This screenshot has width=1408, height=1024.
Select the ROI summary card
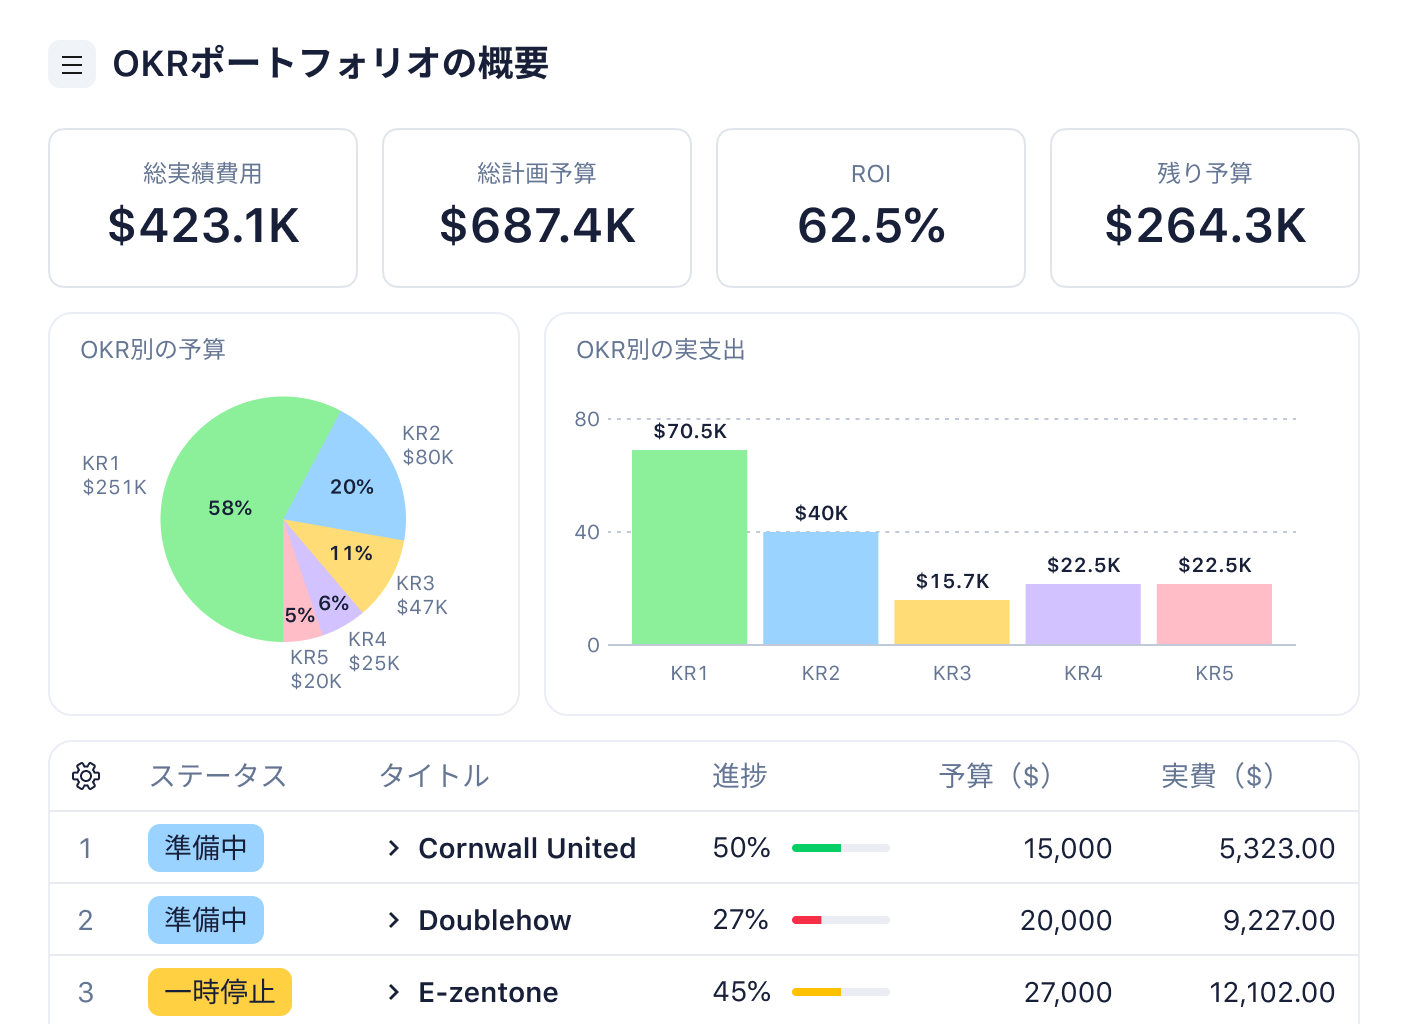870,207
